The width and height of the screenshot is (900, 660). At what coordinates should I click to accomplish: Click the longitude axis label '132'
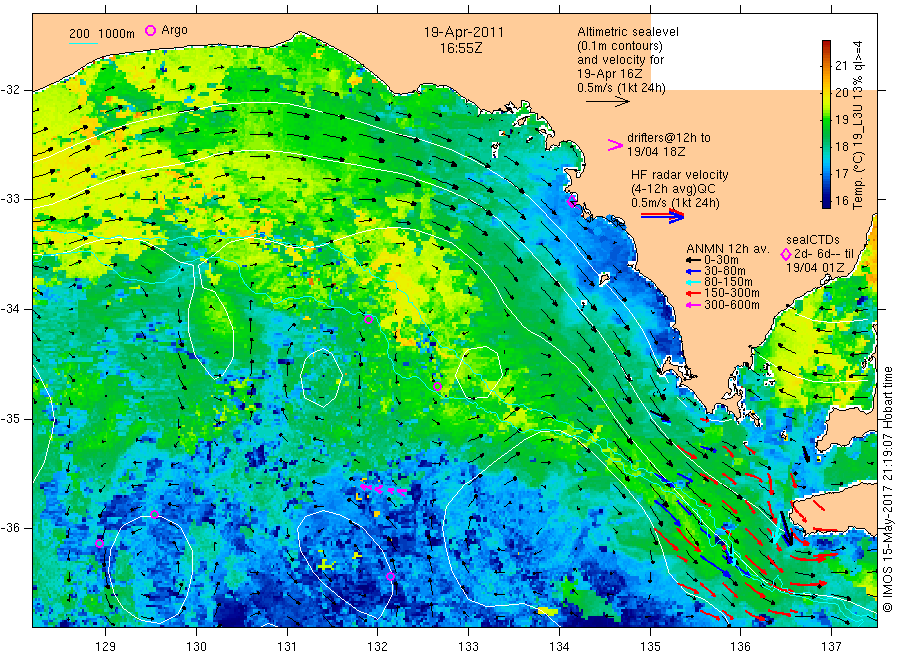pos(378,647)
